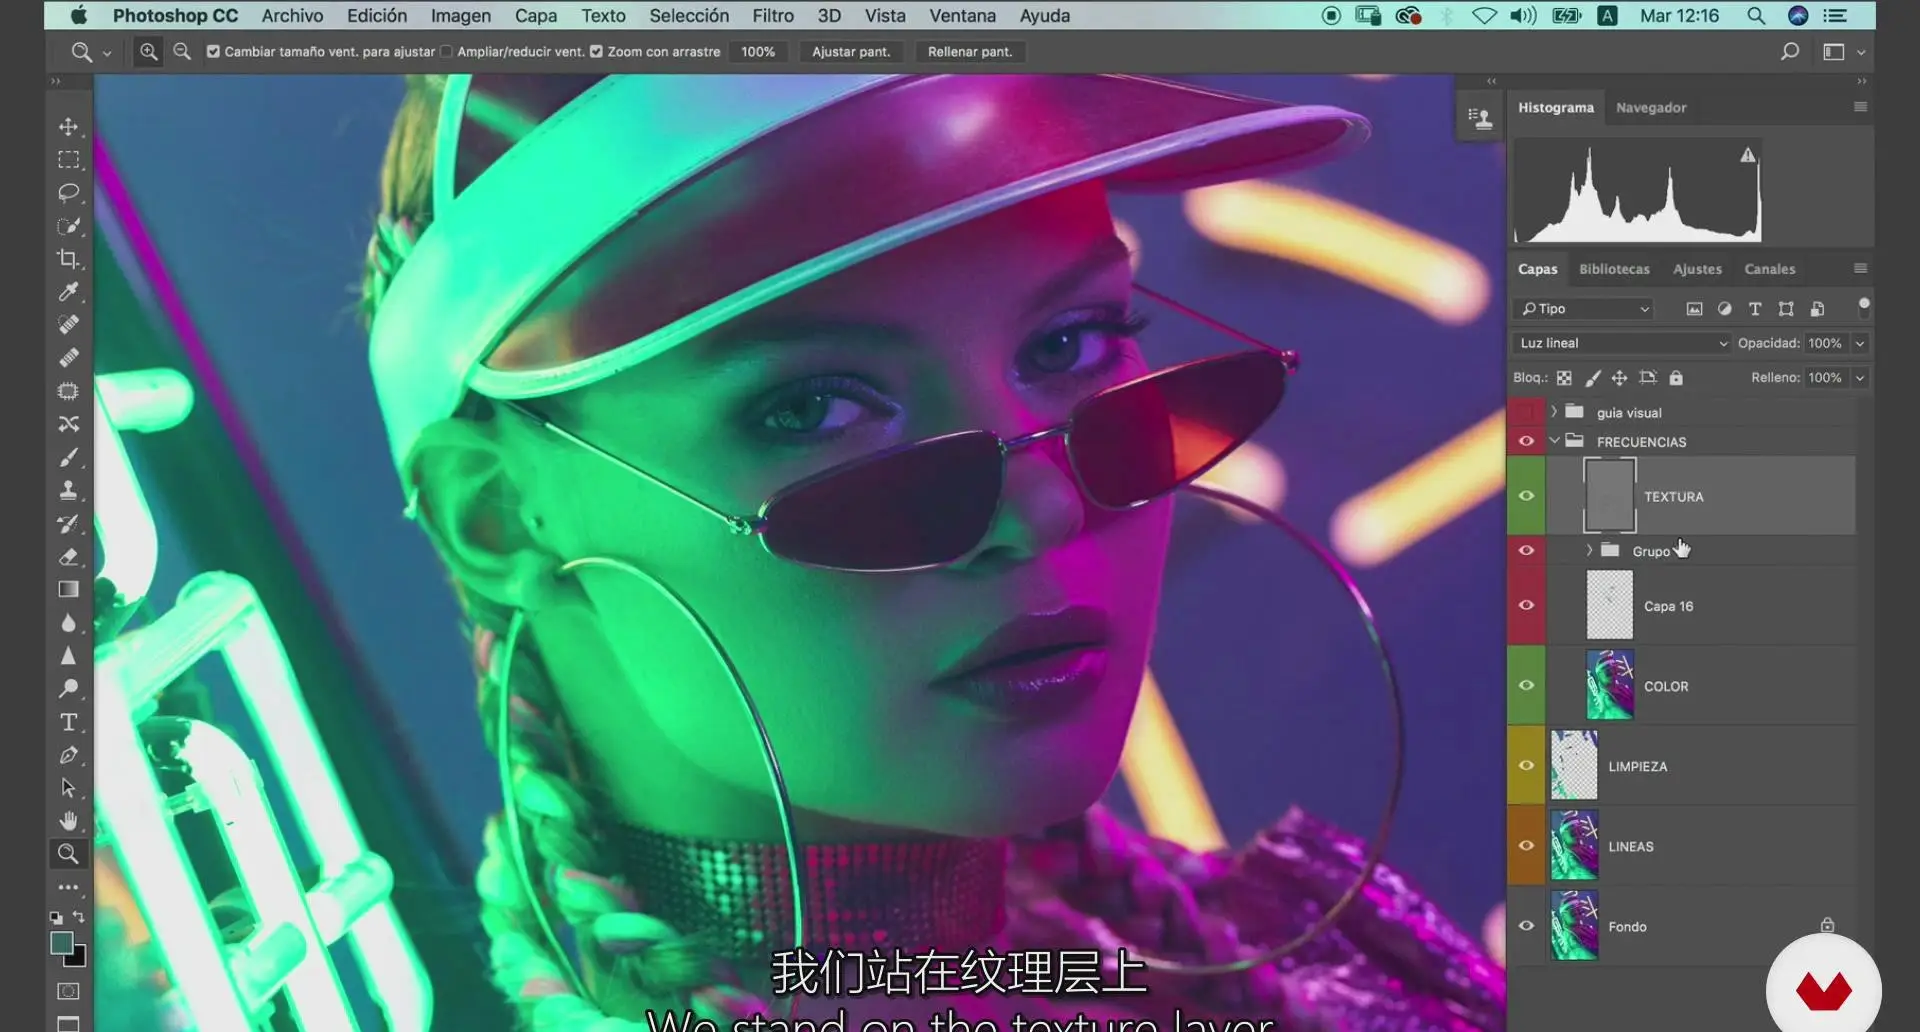The width and height of the screenshot is (1920, 1032).
Task: Select the LINEAS layer thumbnail
Action: pos(1574,846)
